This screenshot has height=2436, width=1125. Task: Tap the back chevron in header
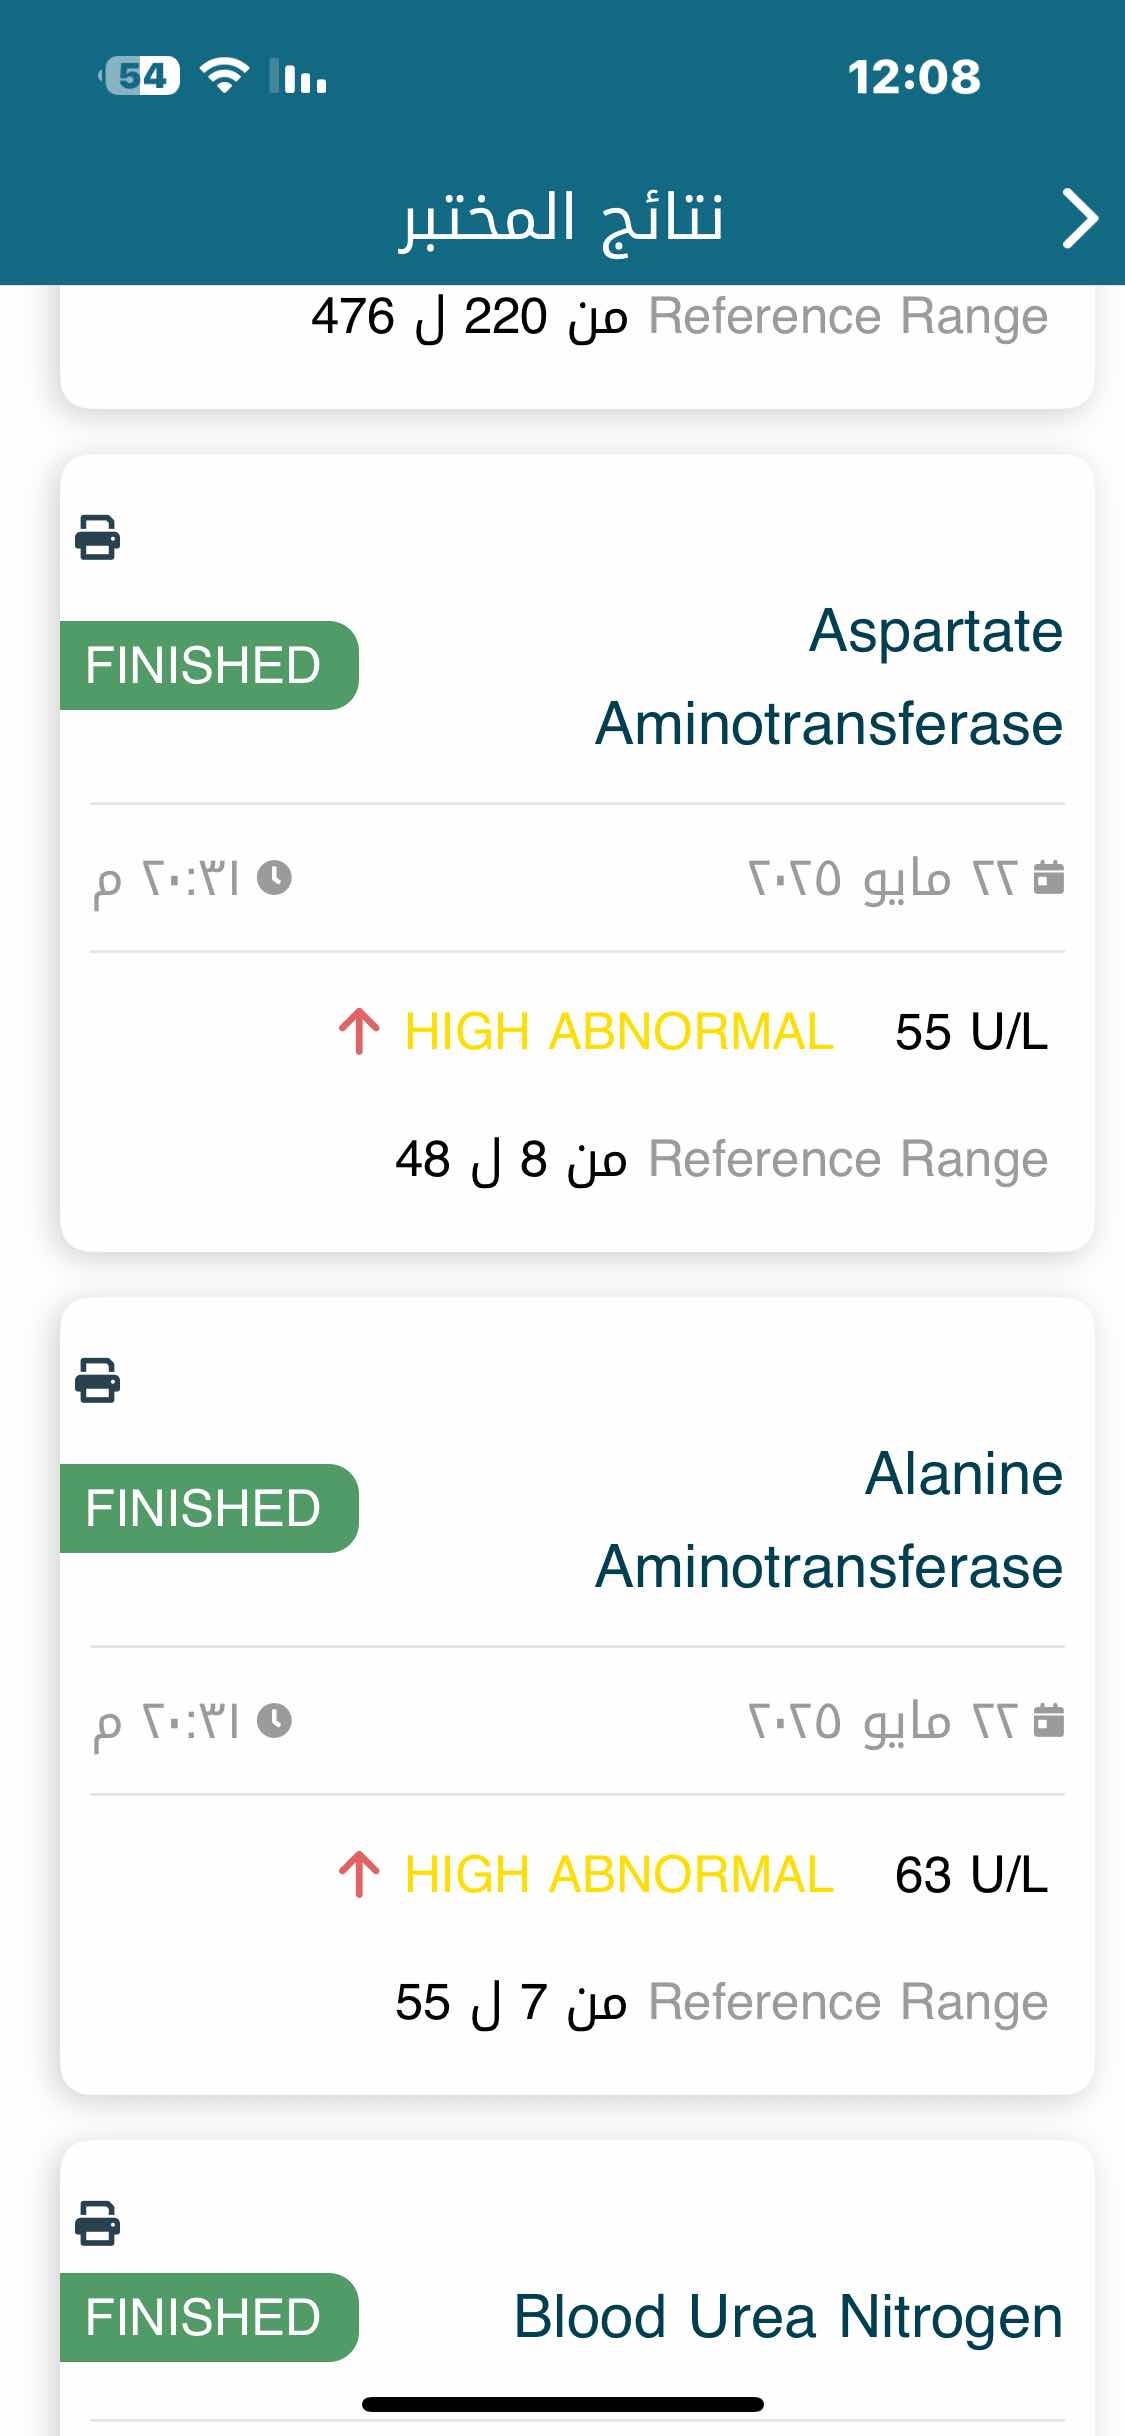click(1079, 218)
